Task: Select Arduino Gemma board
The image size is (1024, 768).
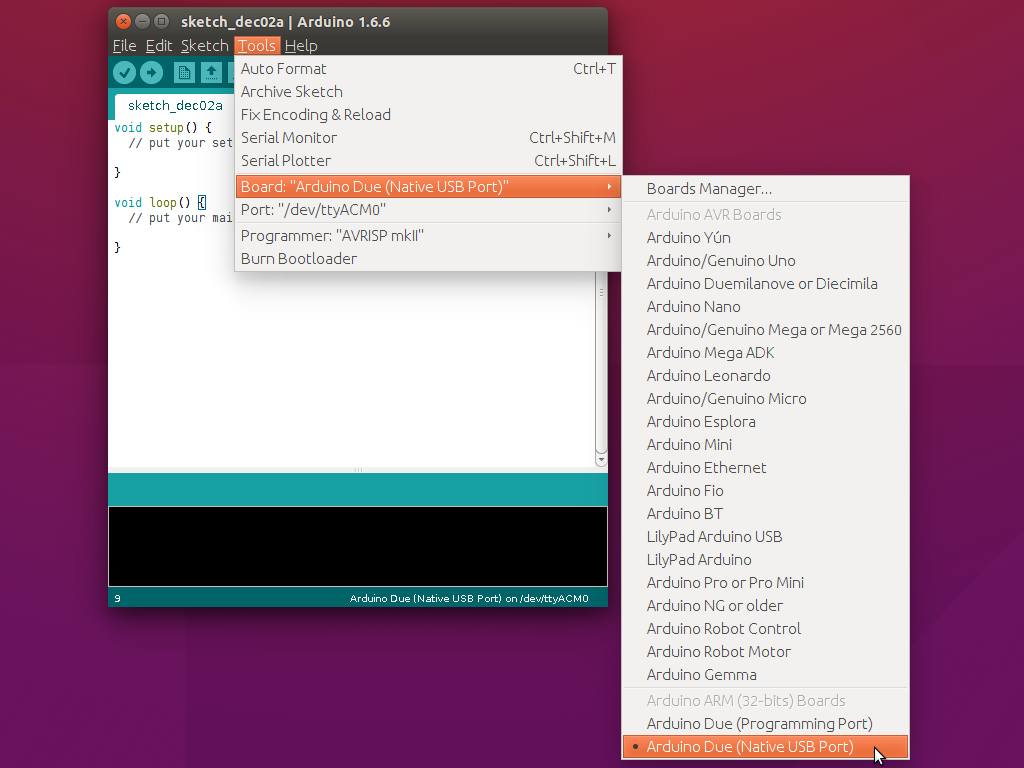Action: pyautogui.click(x=765, y=675)
